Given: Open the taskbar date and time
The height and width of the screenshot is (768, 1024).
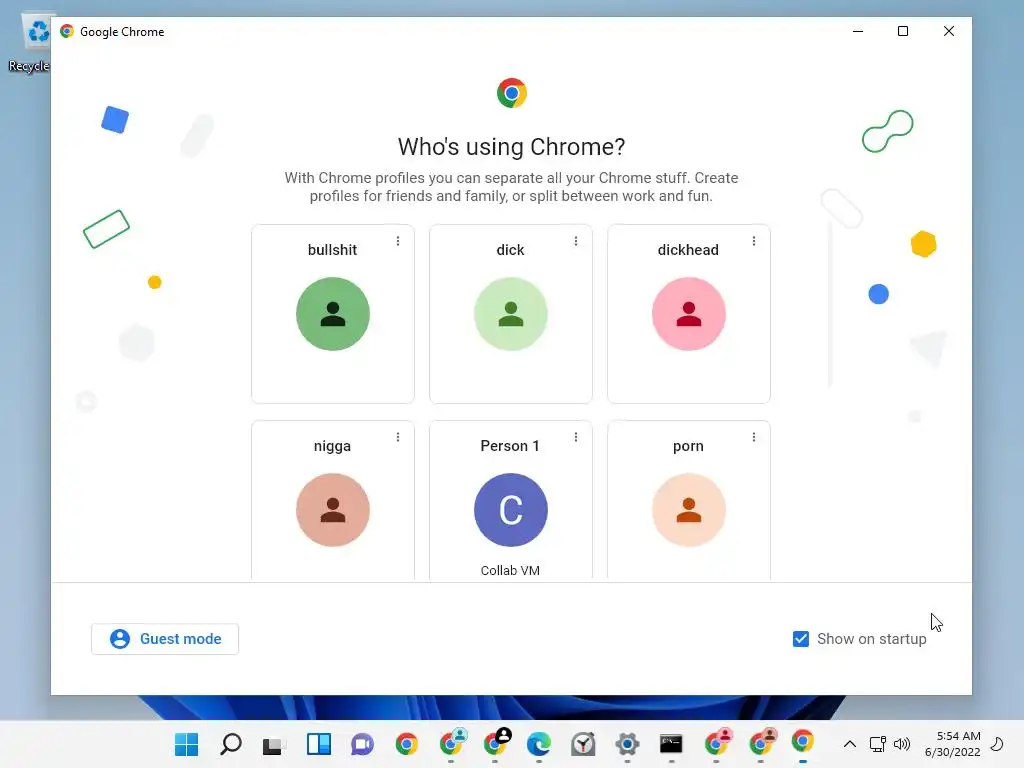Looking at the screenshot, I should click(x=953, y=744).
